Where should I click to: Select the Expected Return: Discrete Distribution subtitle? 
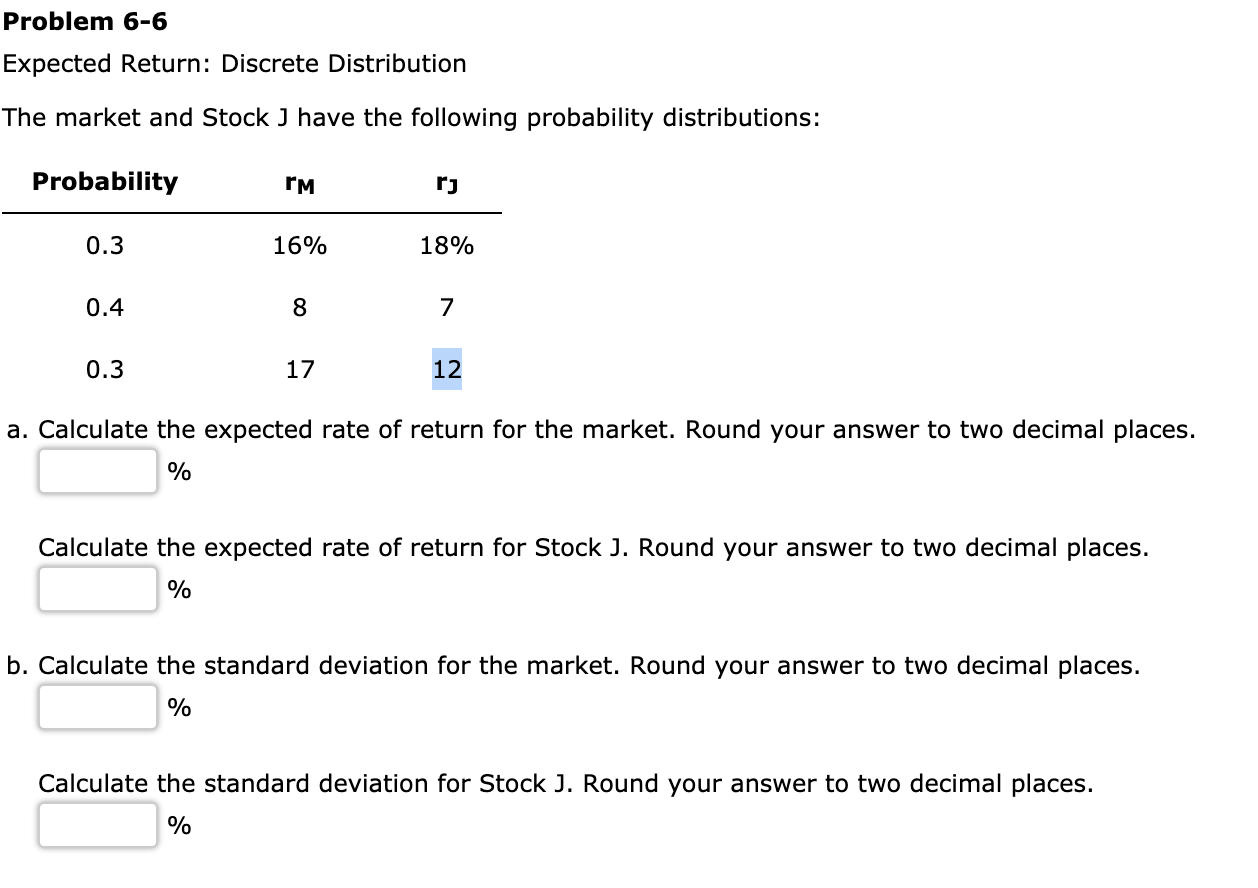pyautogui.click(x=234, y=63)
